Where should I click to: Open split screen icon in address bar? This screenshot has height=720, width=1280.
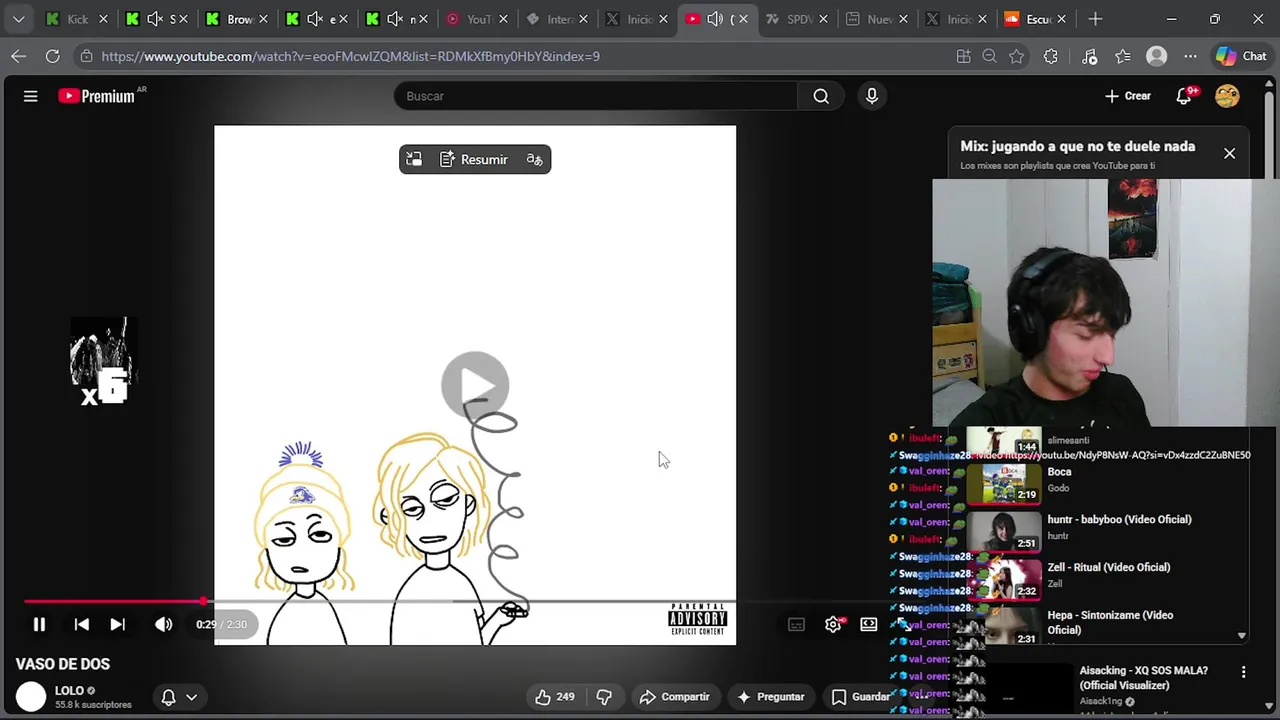tap(964, 56)
